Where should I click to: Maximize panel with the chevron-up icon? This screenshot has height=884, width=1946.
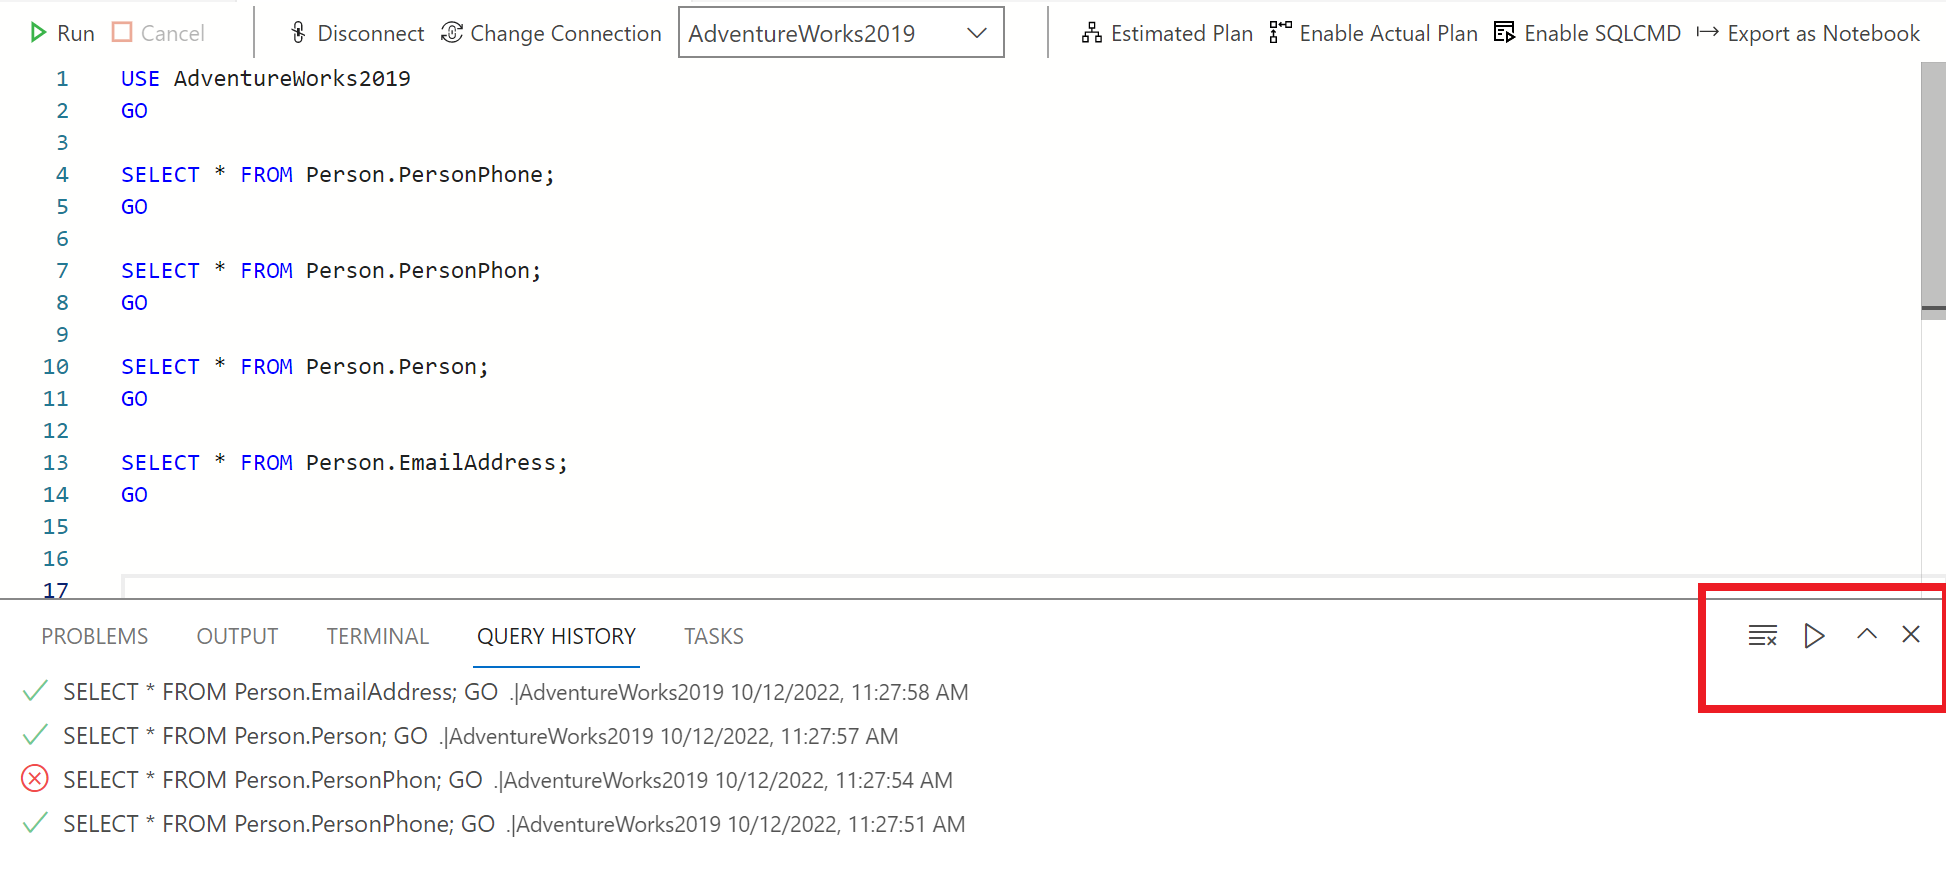point(1866,635)
